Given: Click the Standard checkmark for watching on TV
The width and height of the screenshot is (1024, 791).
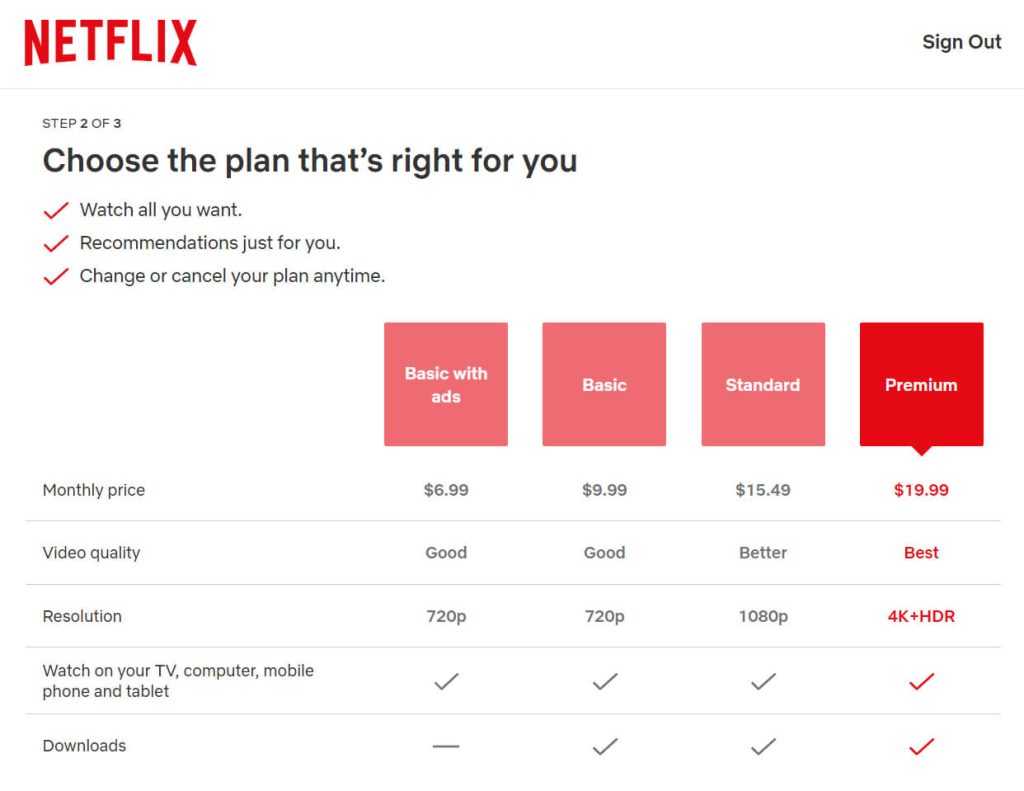Looking at the screenshot, I should click(x=762, y=681).
